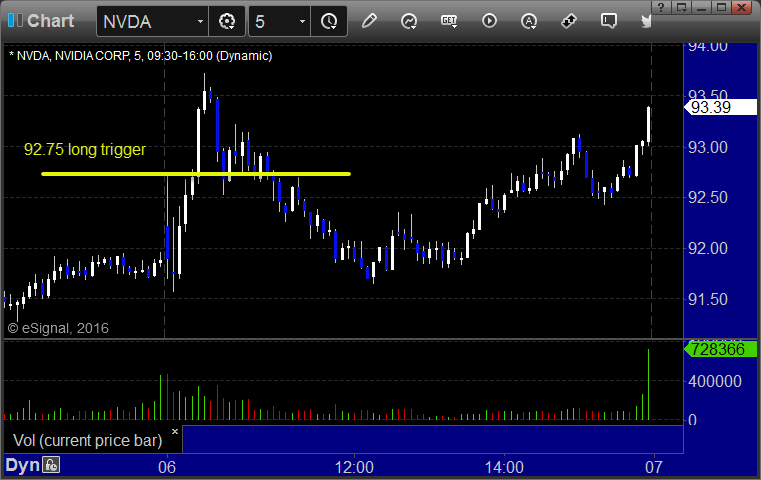761x480 pixels.
Task: Click the '92.75 long trigger' text annotation
Action: tap(85, 149)
